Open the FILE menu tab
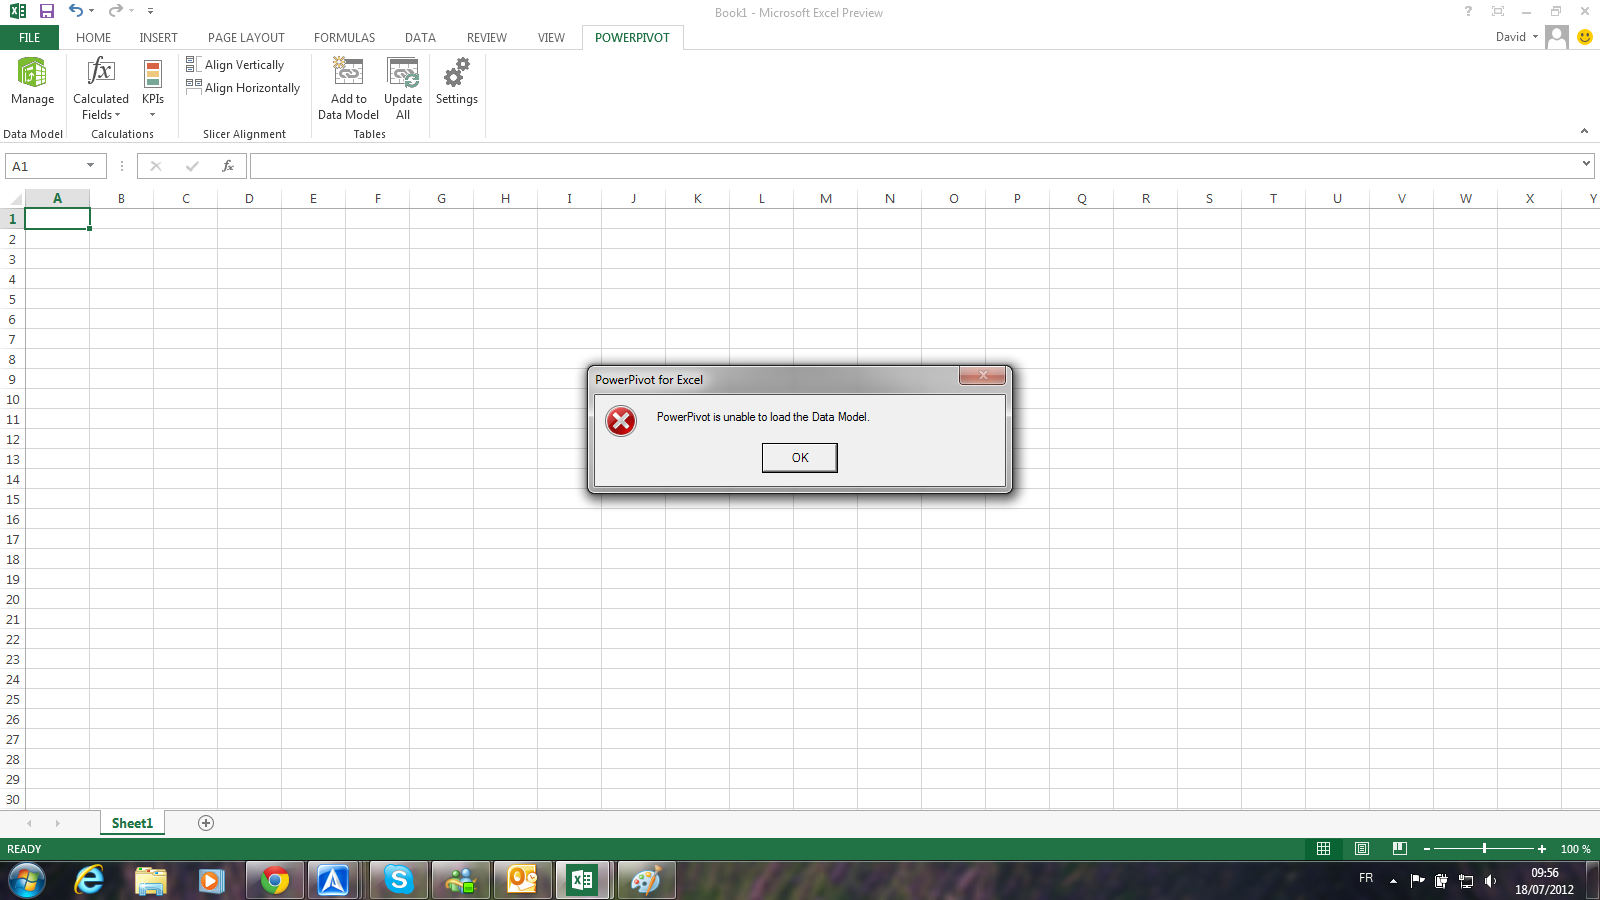This screenshot has height=900, width=1600. (x=30, y=38)
